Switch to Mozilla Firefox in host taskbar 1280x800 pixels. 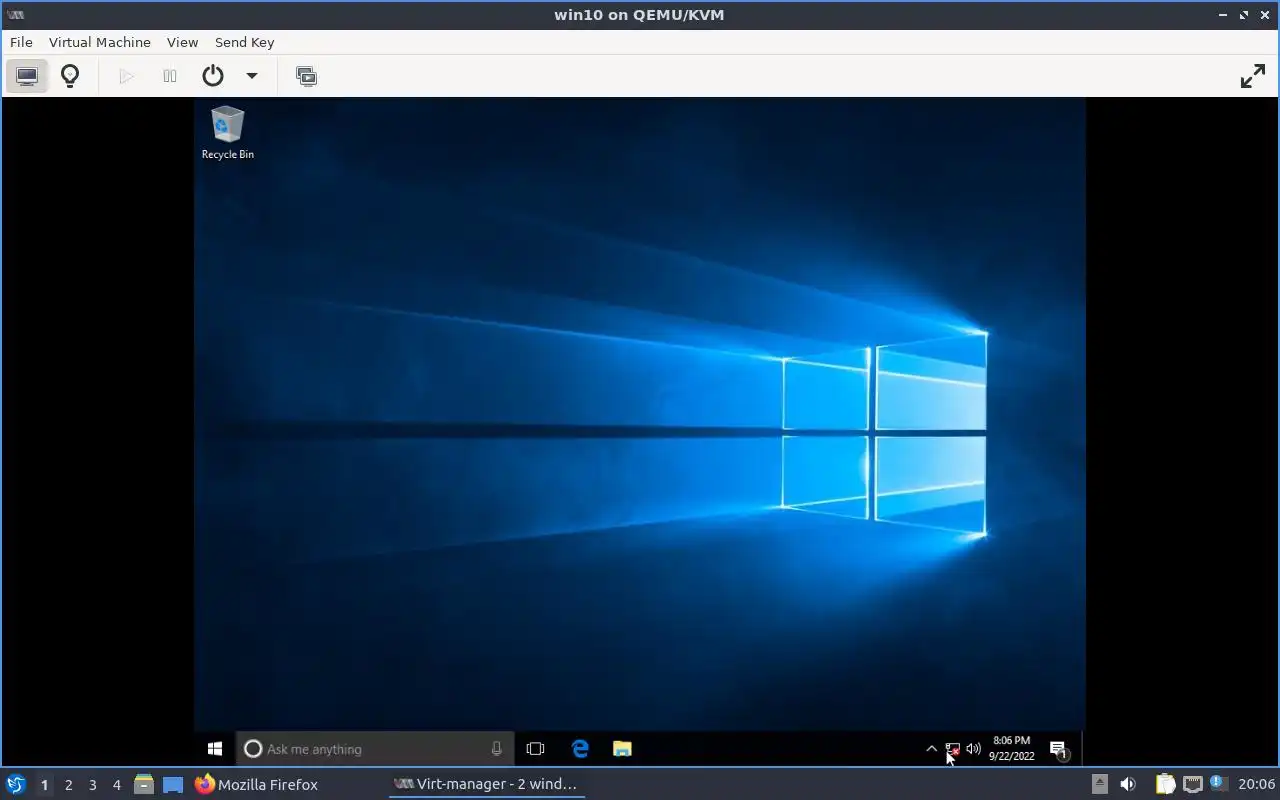tap(256, 785)
